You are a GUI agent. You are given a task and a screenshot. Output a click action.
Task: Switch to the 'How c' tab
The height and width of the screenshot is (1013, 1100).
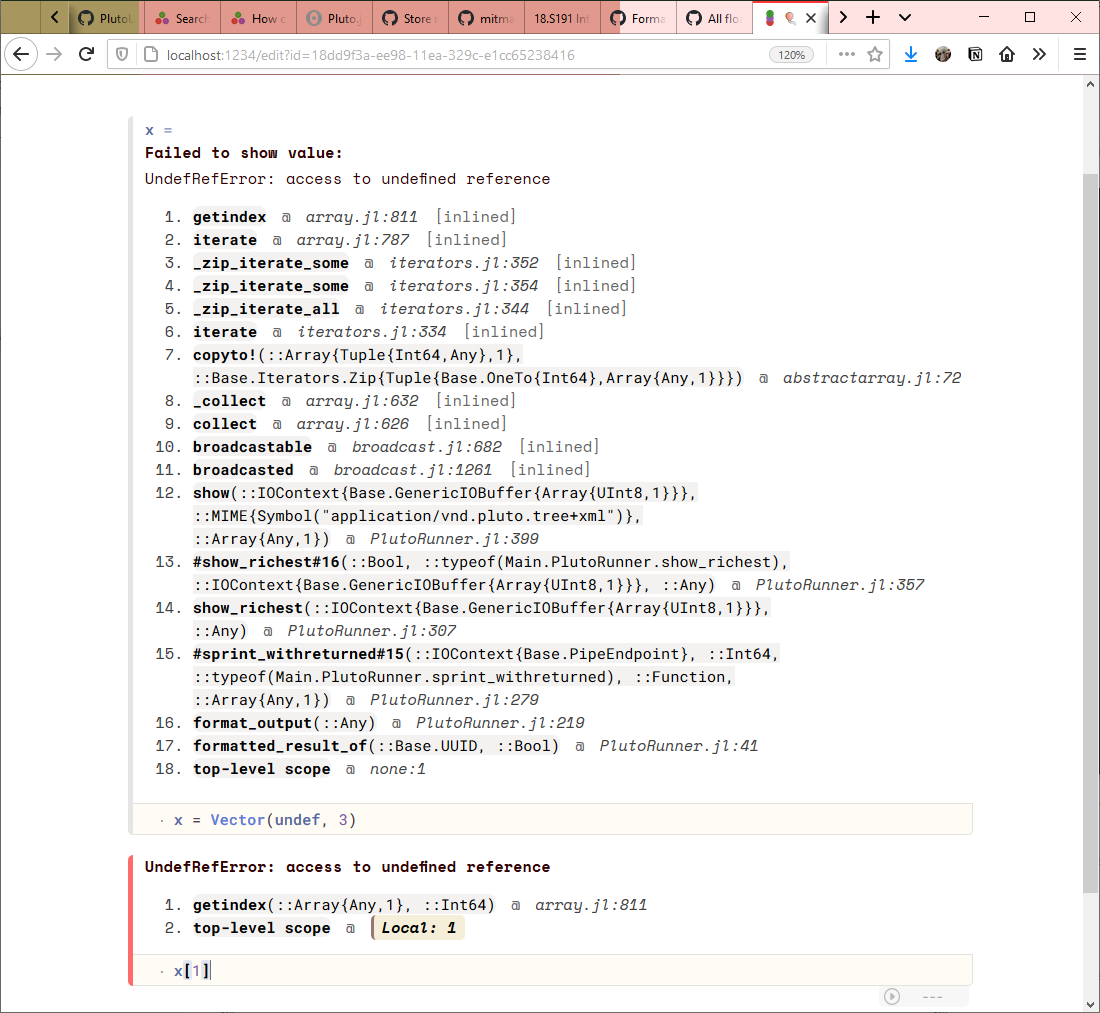coord(259,18)
